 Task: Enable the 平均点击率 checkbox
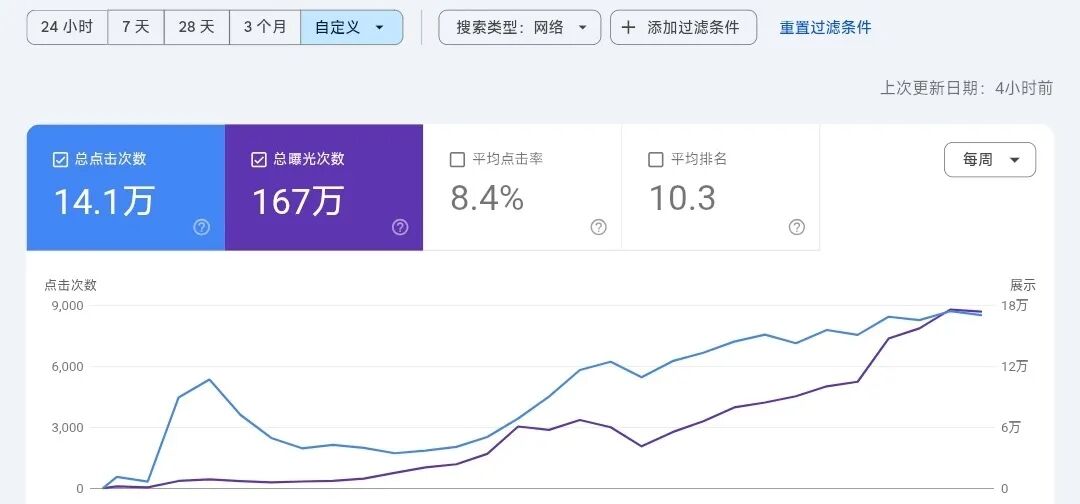pyautogui.click(x=457, y=160)
